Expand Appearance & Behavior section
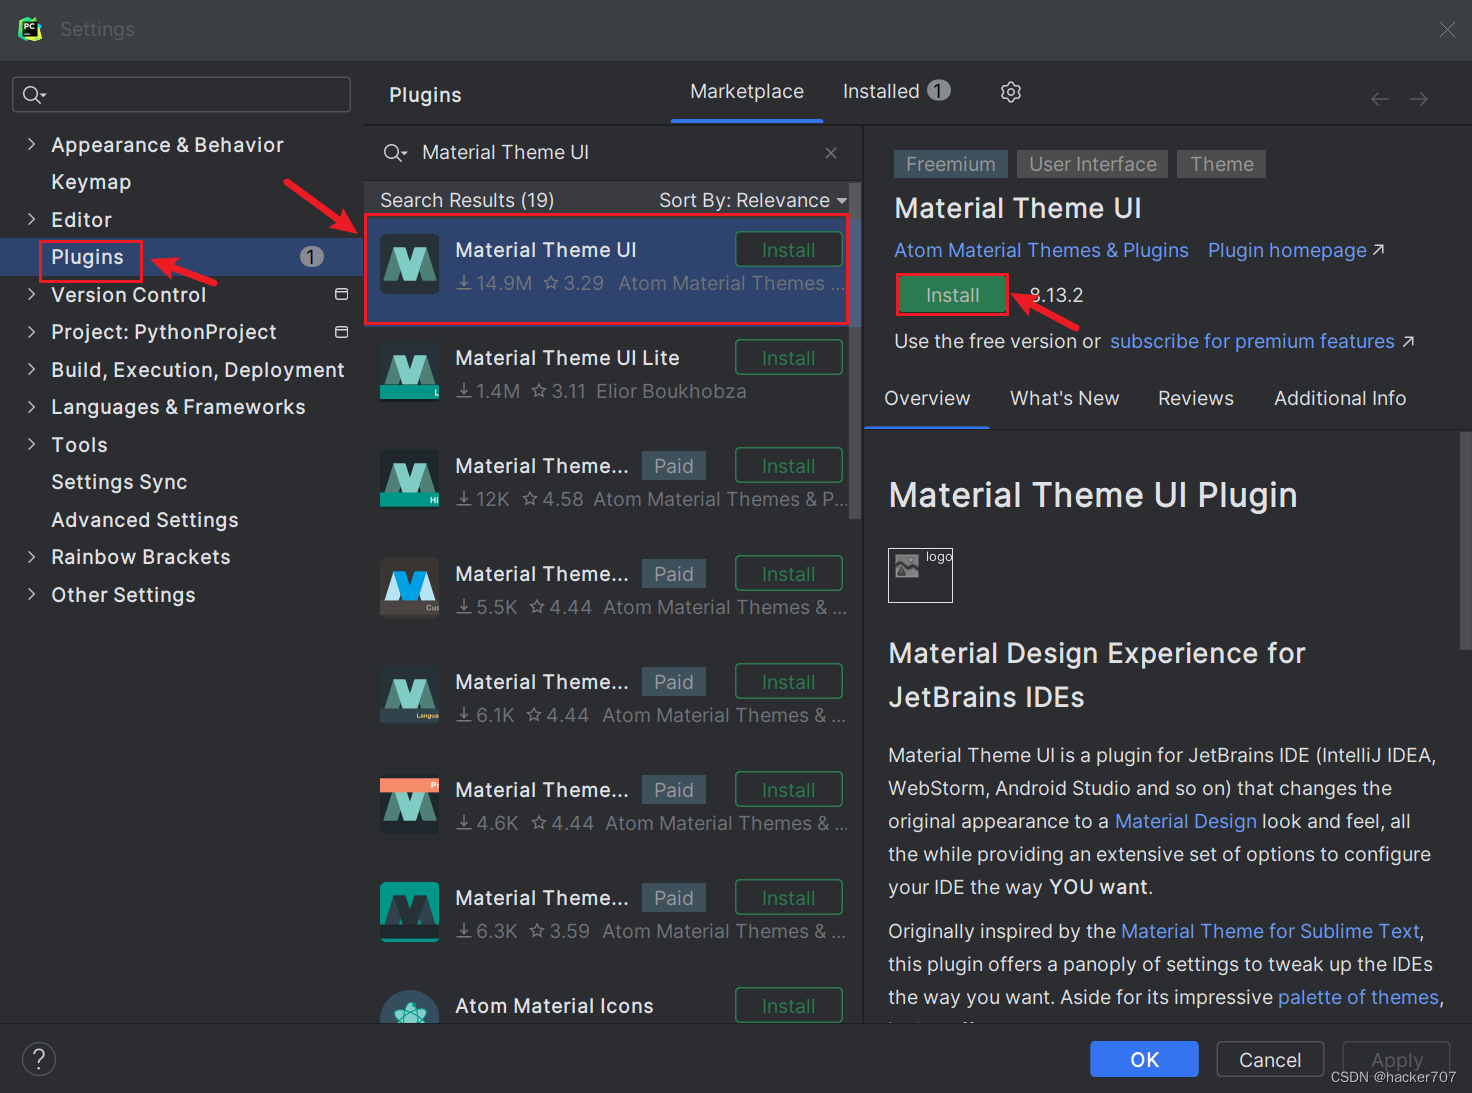The width and height of the screenshot is (1472, 1093). click(31, 145)
